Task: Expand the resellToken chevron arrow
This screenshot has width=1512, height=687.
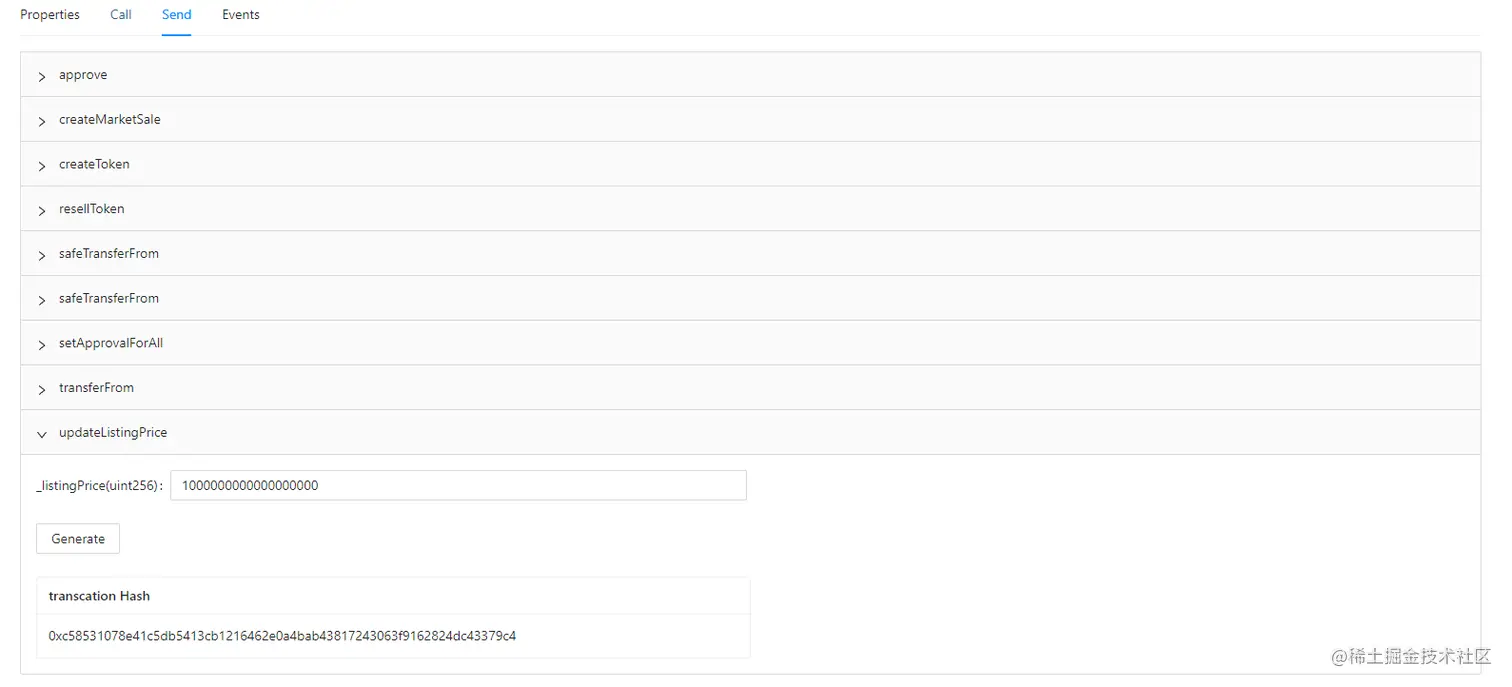Action: click(x=42, y=210)
